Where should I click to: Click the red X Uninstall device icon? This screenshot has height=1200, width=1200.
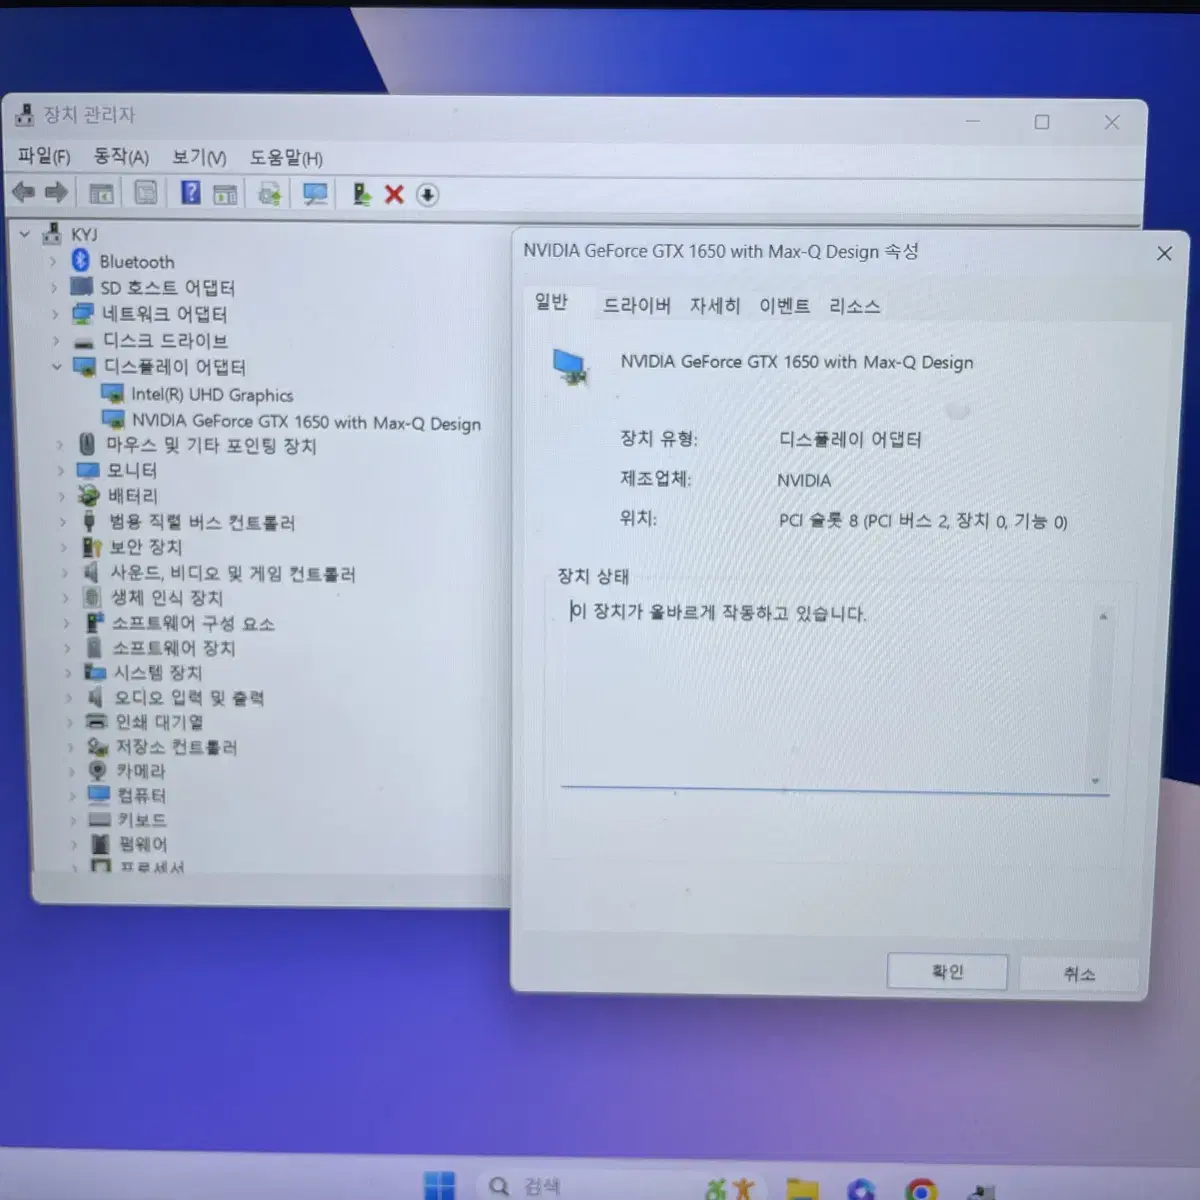click(x=394, y=195)
